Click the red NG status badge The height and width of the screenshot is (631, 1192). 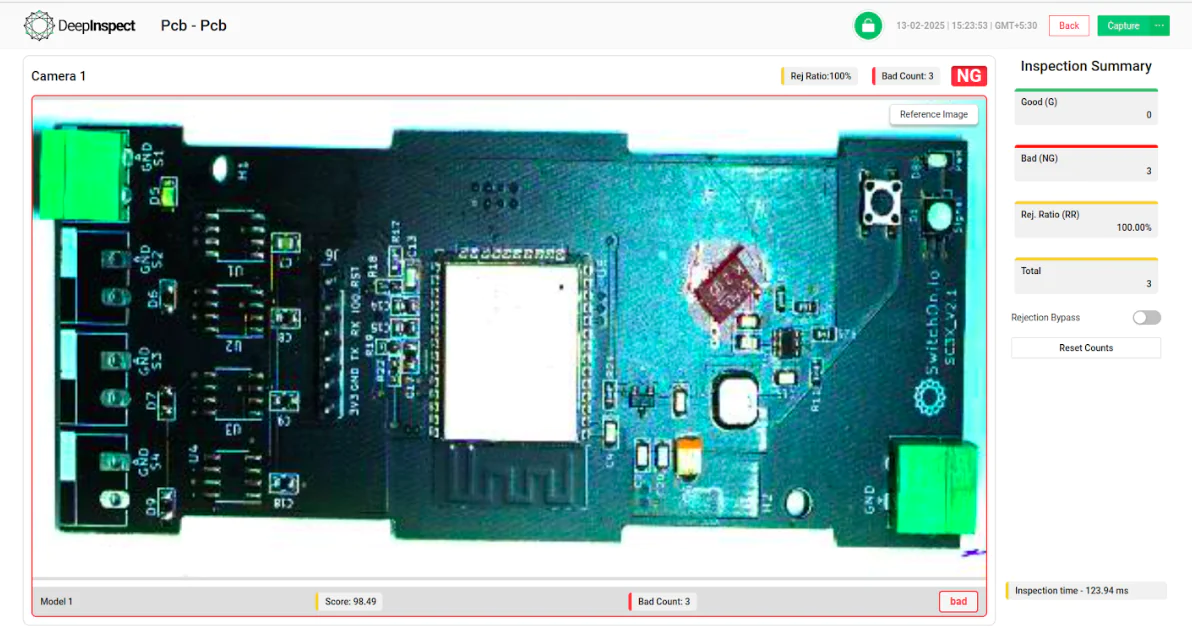click(x=968, y=75)
